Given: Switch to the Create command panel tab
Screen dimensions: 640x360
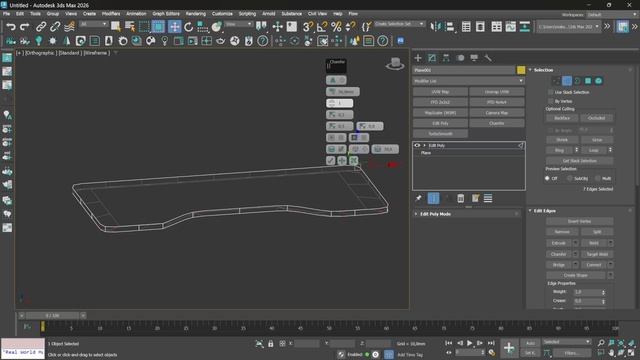Looking at the screenshot, I should tap(418, 58).
